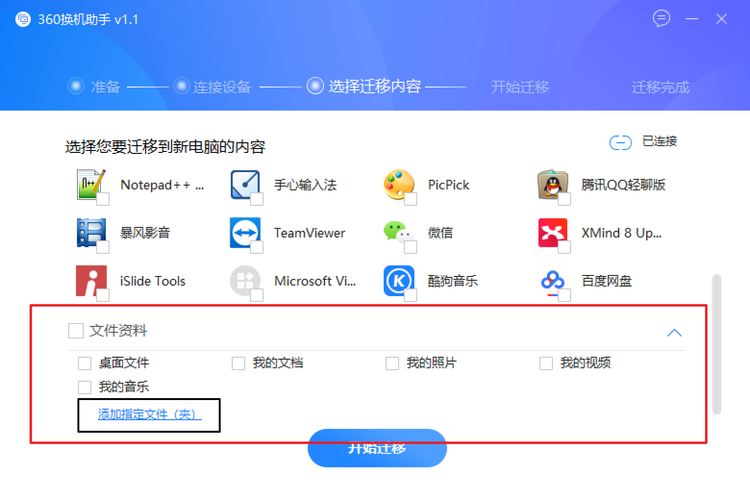The width and height of the screenshot is (750, 500).
Task: Tick the PicPick selection checkbox
Action: pyautogui.click(x=410, y=199)
